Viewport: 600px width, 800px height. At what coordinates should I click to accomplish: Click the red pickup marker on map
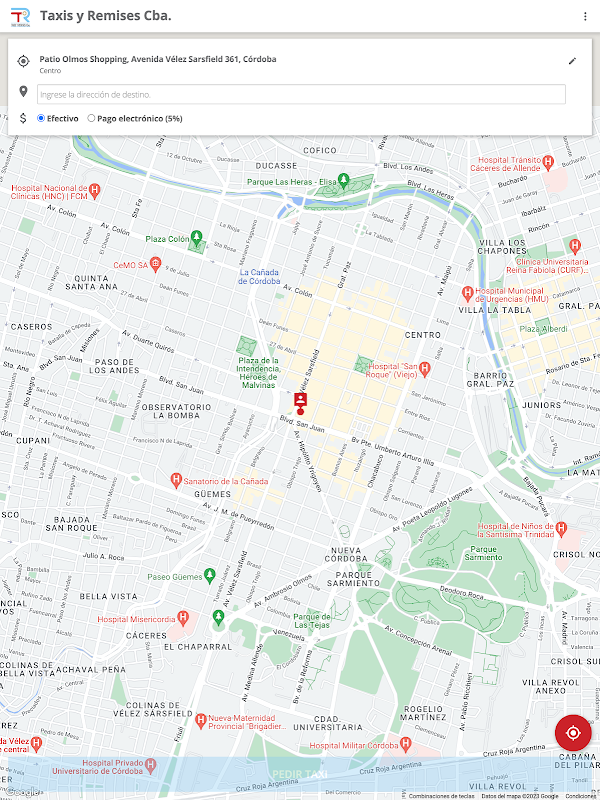coord(301,404)
